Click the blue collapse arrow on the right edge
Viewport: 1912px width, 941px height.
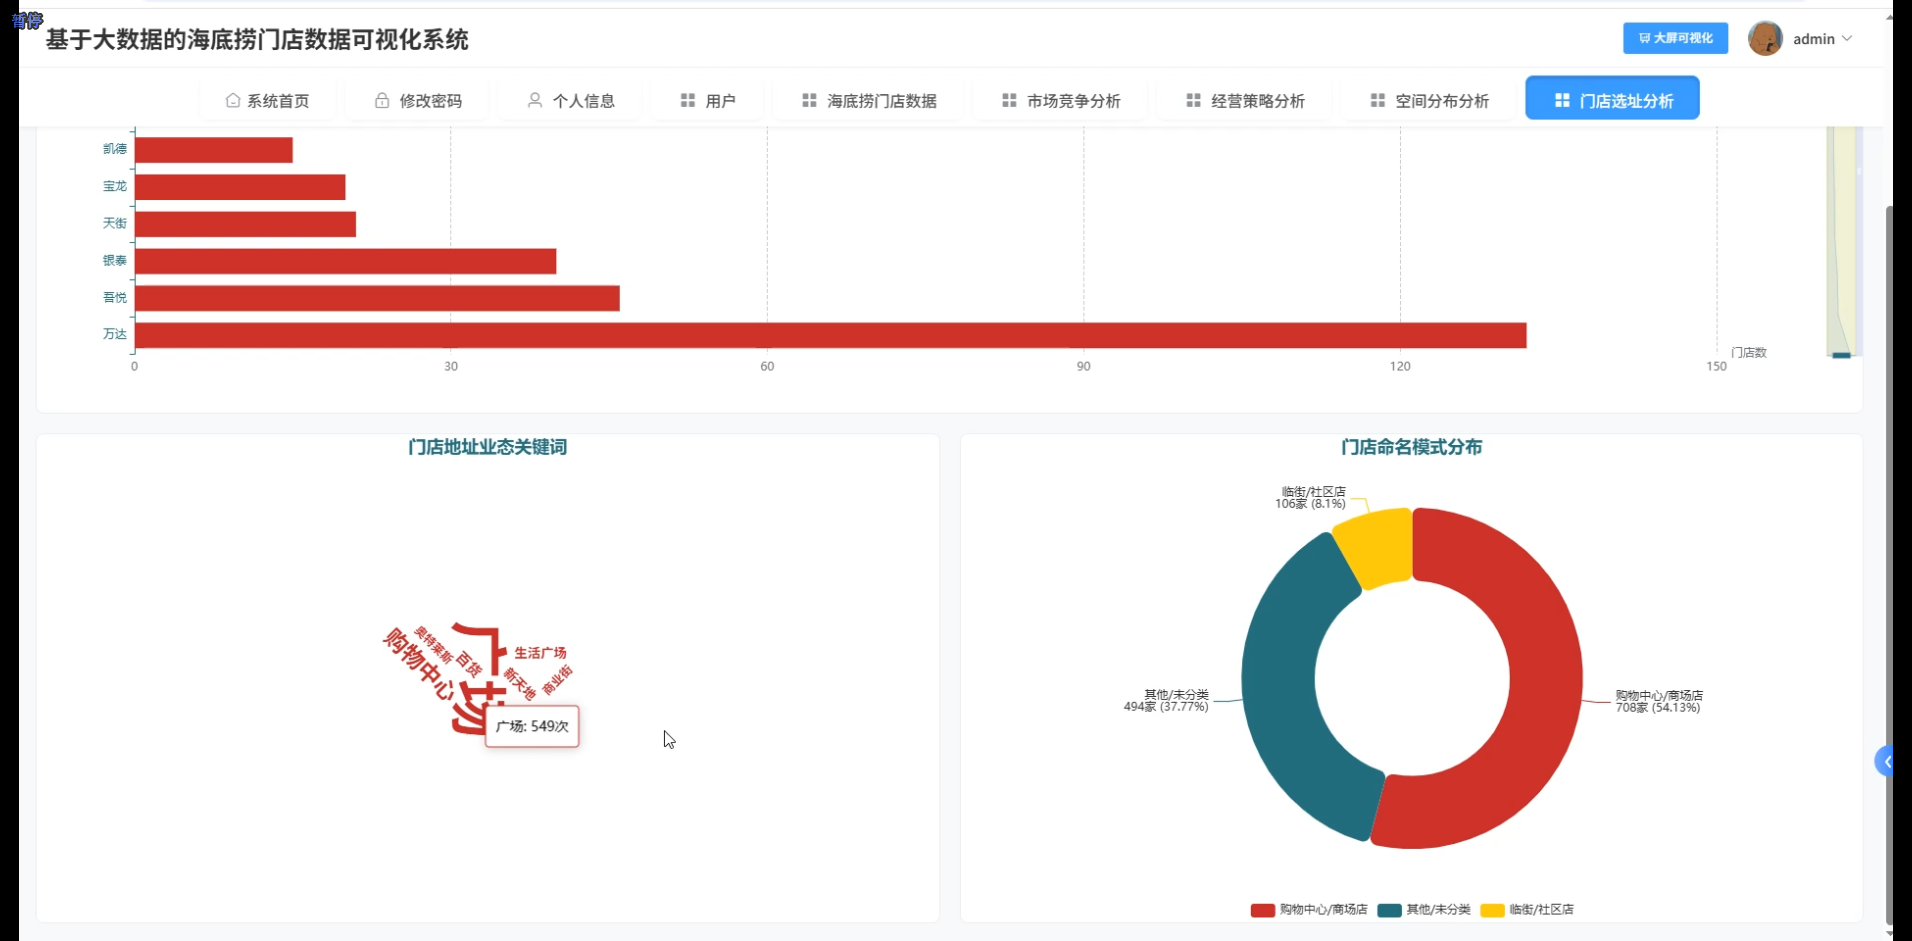(1885, 762)
